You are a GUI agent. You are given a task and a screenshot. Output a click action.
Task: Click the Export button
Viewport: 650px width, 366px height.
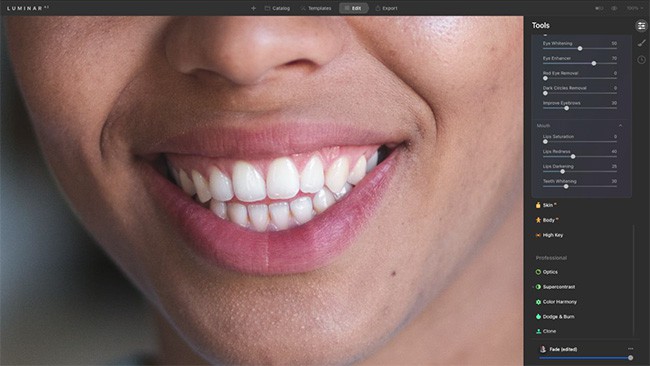click(386, 8)
